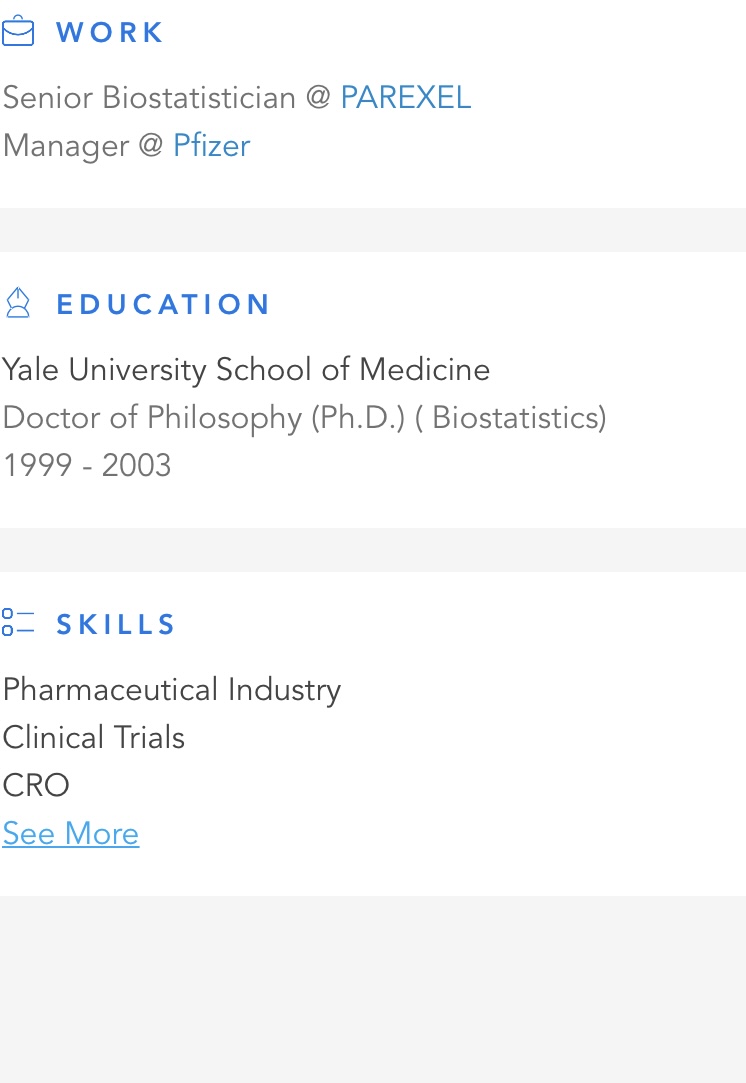This screenshot has height=1083, width=746.
Task: Select the CRO skill entry
Action: 36,785
